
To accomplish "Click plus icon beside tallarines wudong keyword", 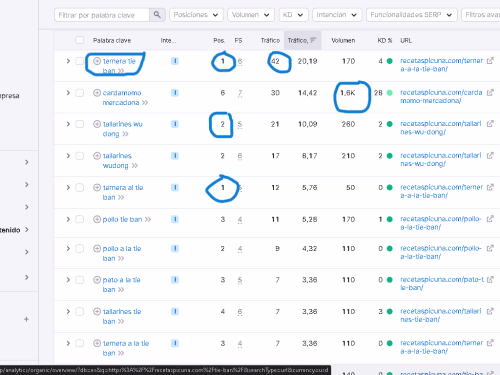I will point(97,156).
